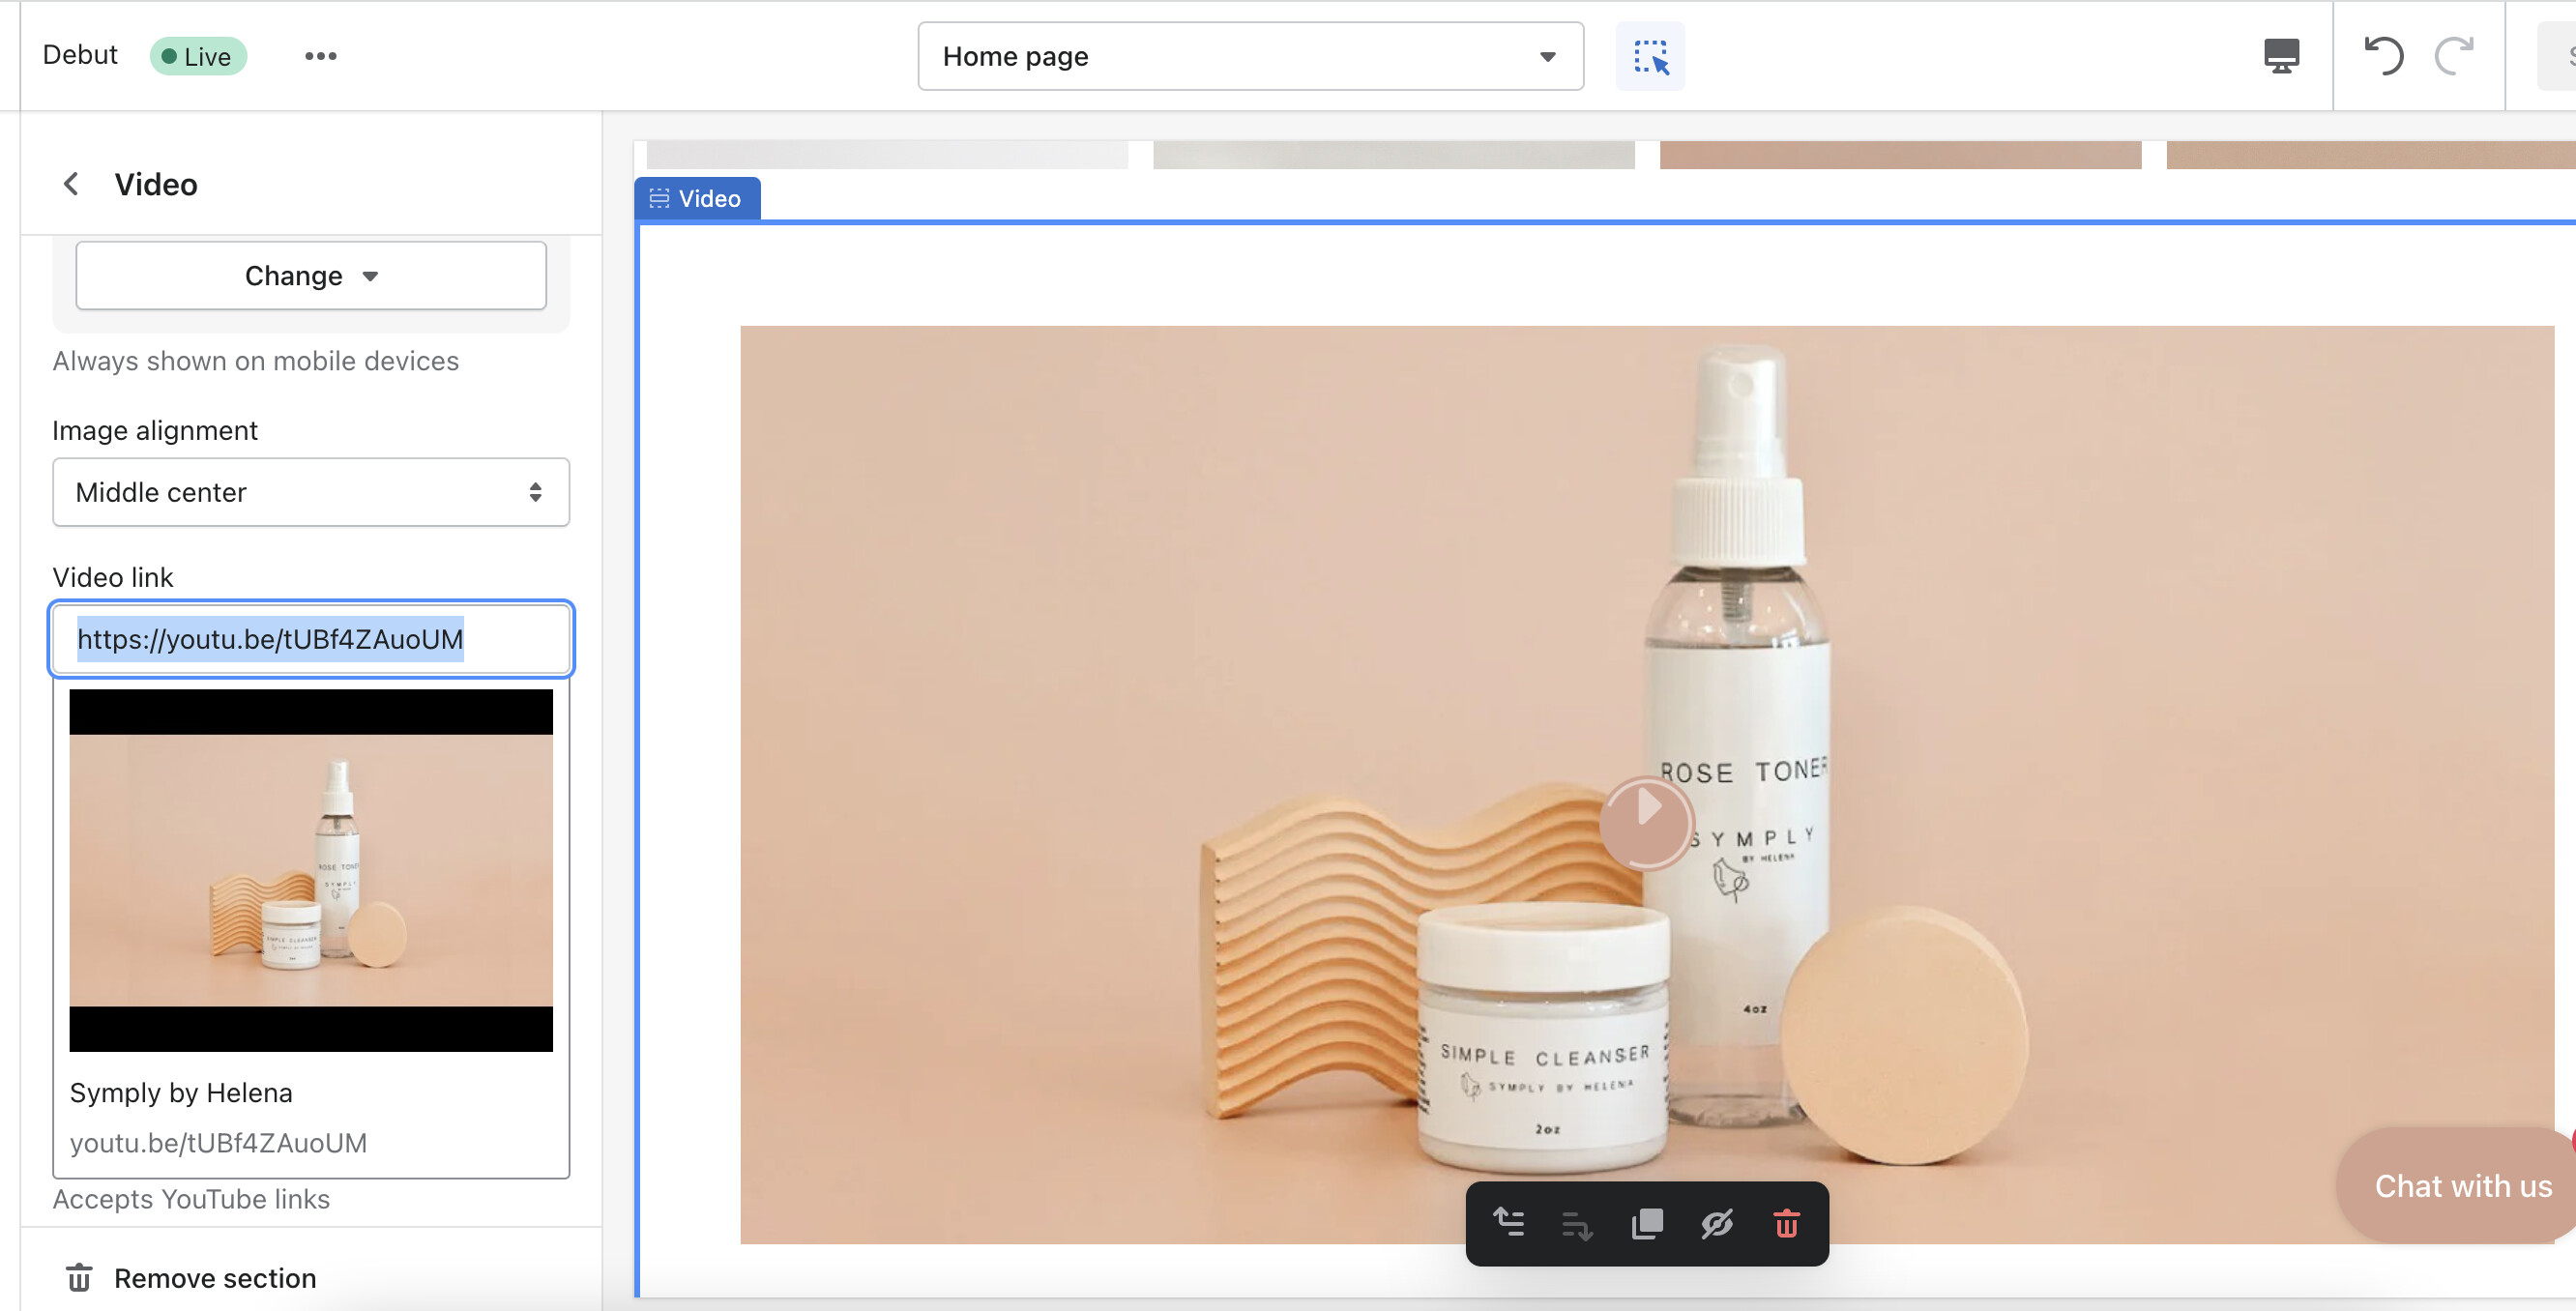Duplicate section using floating toolbar icon
Screen dimensions: 2576x1311
(x=1647, y=1223)
